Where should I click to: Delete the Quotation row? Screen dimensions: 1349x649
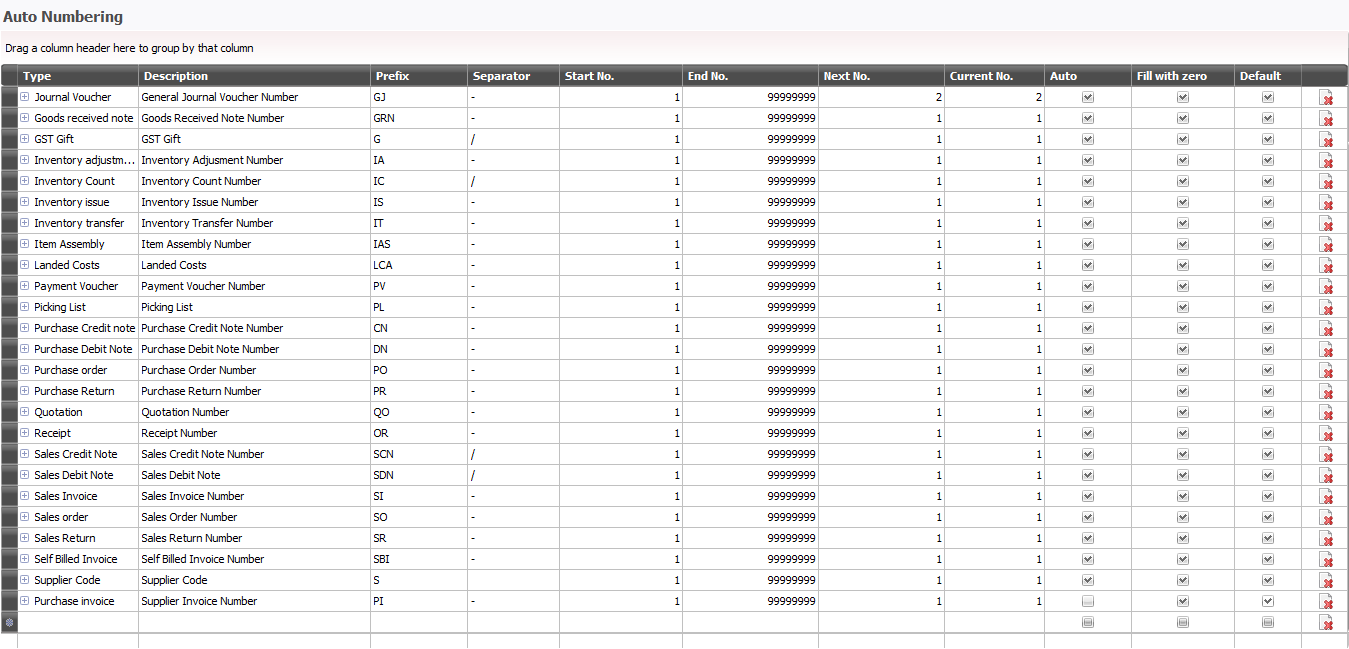(1327, 413)
